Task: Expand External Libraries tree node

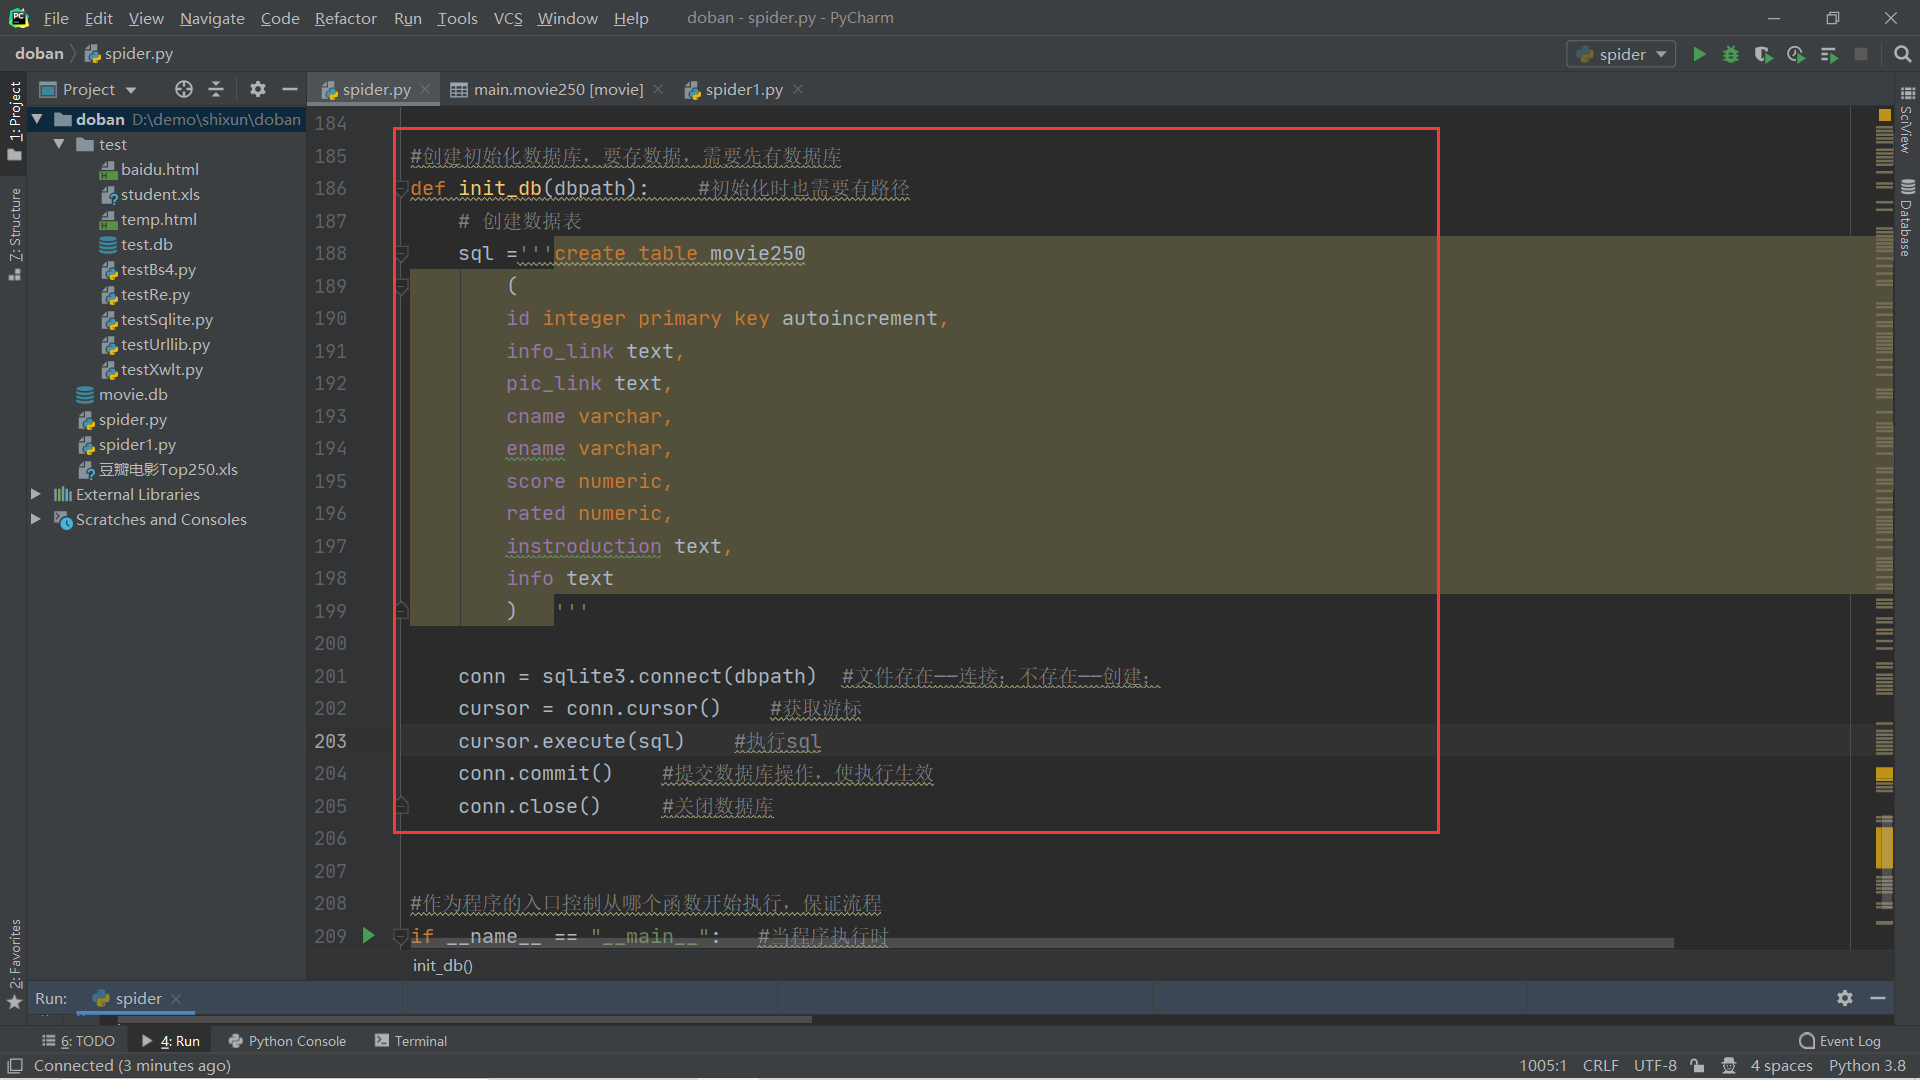Action: 36,494
